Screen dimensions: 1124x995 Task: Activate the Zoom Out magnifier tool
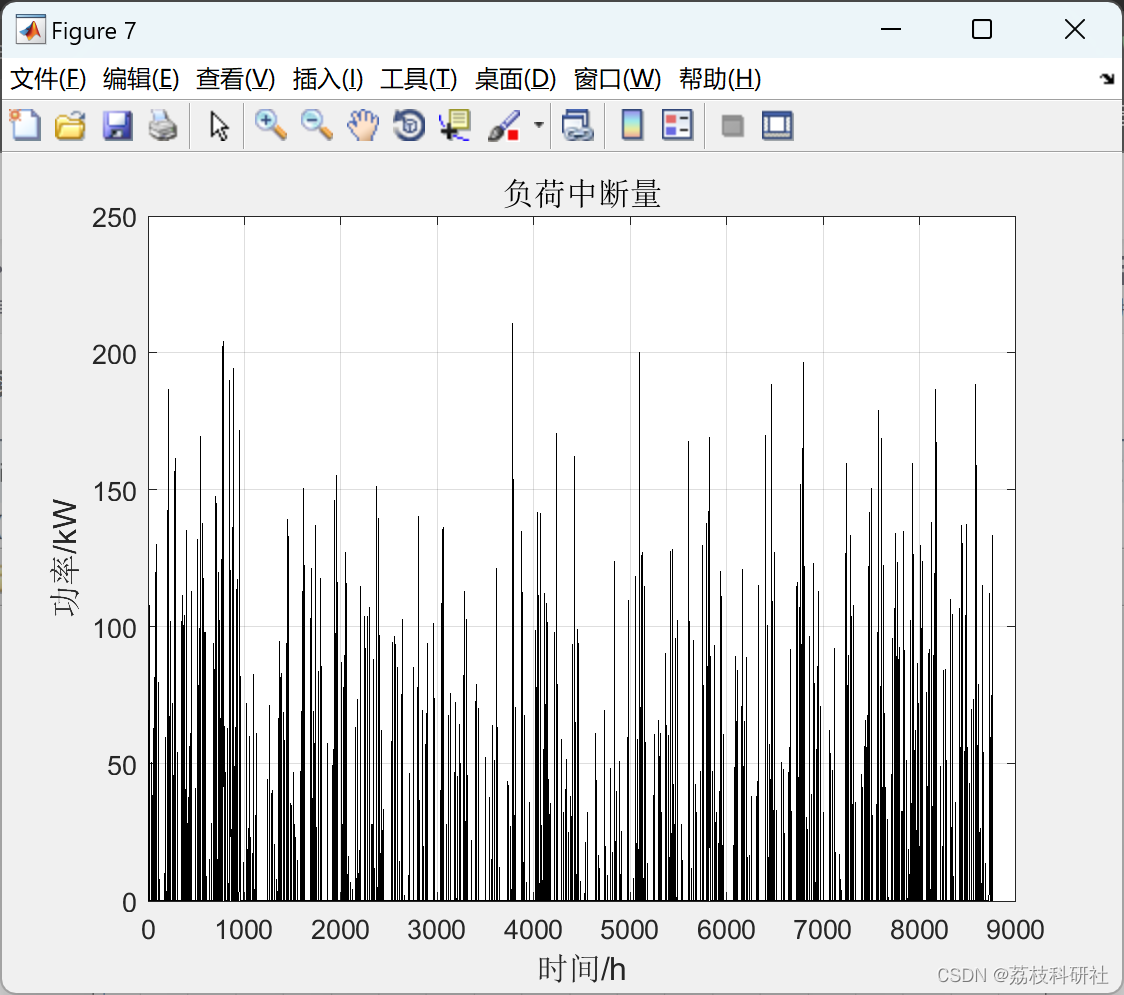(x=316, y=125)
